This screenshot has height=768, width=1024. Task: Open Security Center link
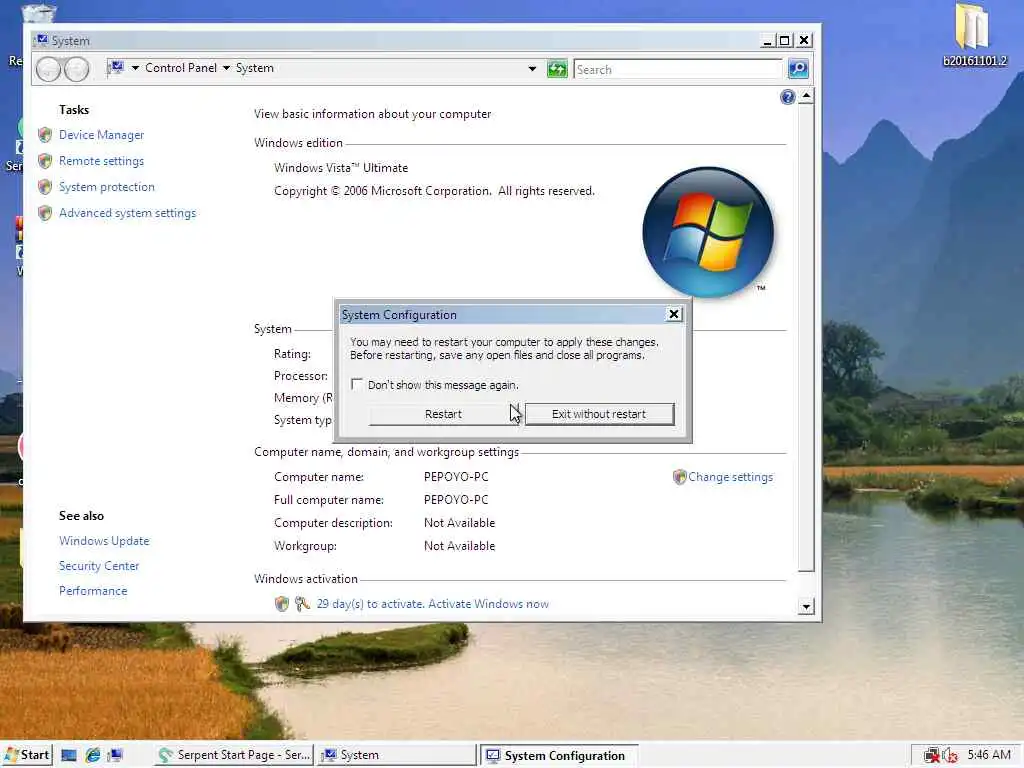coord(99,566)
